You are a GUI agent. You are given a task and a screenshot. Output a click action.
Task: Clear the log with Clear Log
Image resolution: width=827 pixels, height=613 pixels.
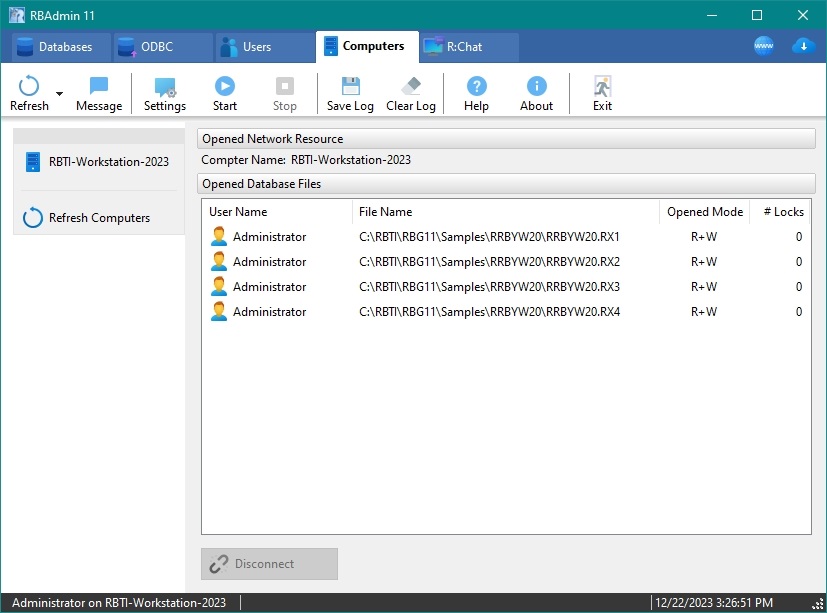[411, 93]
